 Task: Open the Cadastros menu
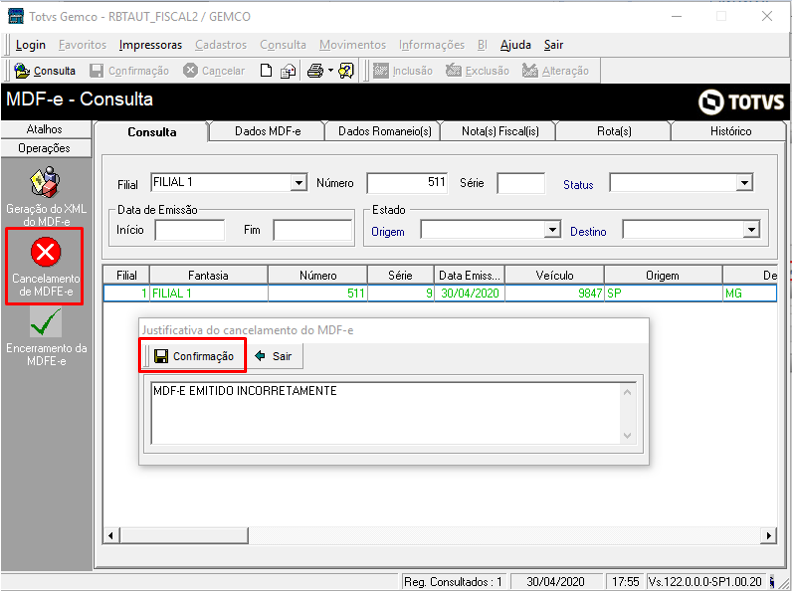point(221,45)
